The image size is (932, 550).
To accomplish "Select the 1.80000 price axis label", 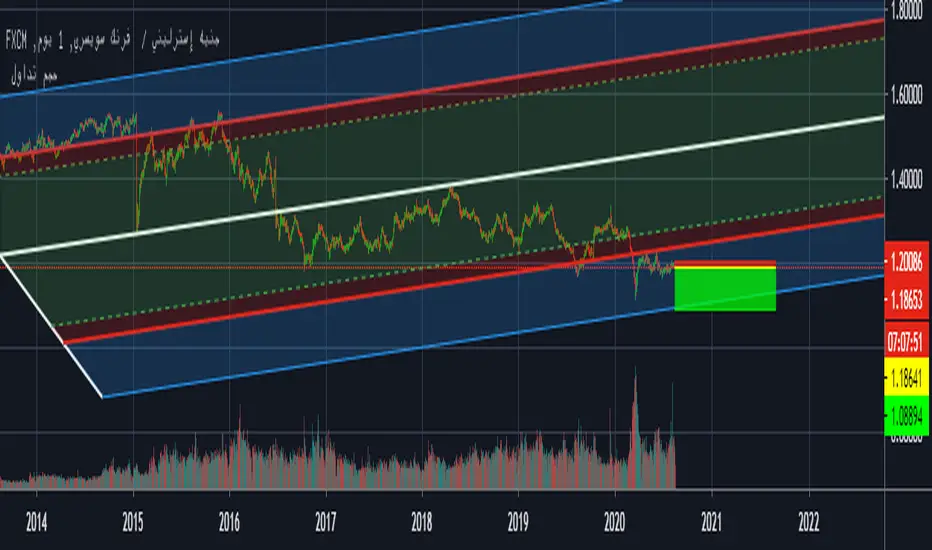I will coord(906,12).
